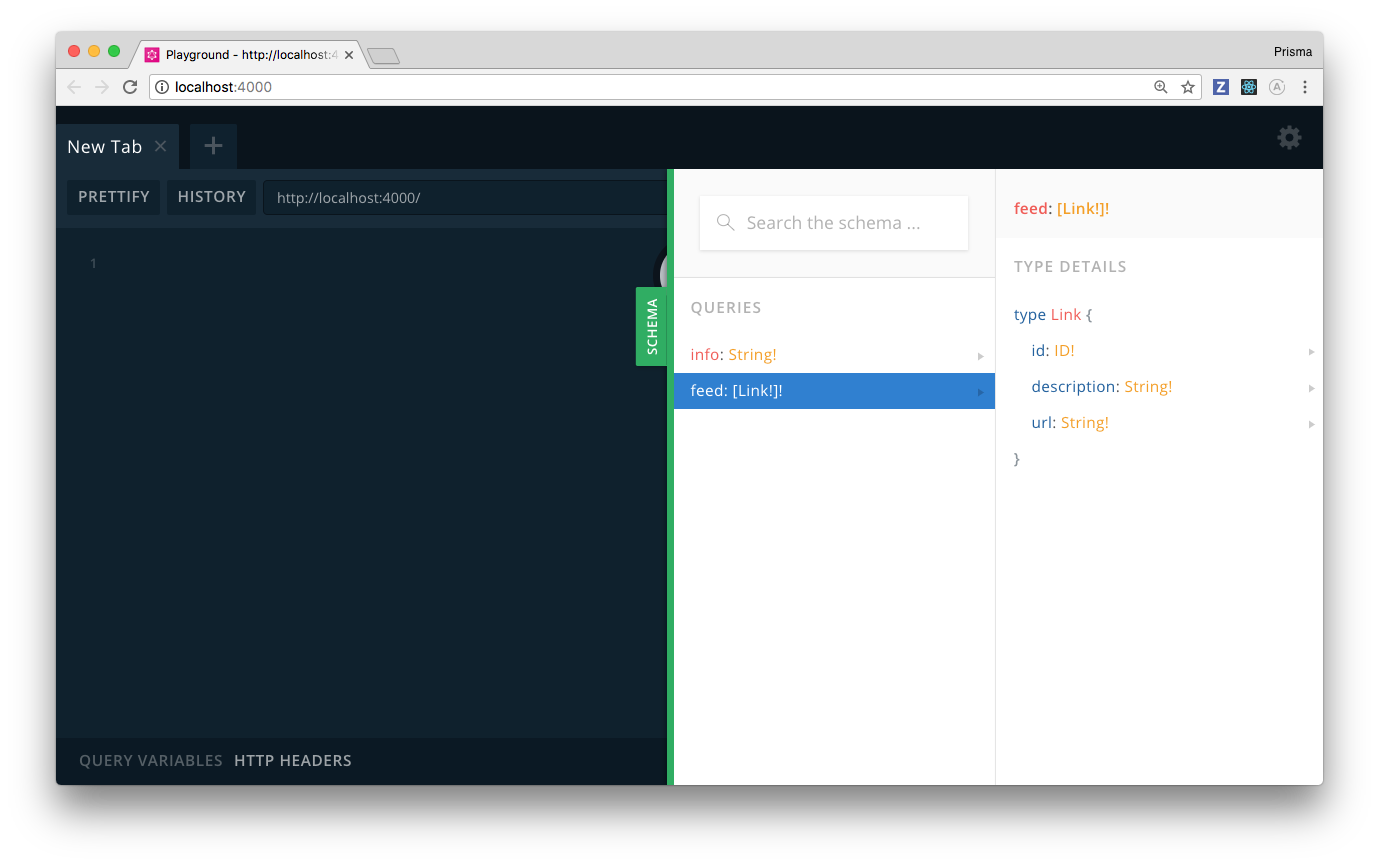1379x865 pixels.
Task: Switch to the HTTP HEADERS tab
Action: pyautogui.click(x=293, y=761)
